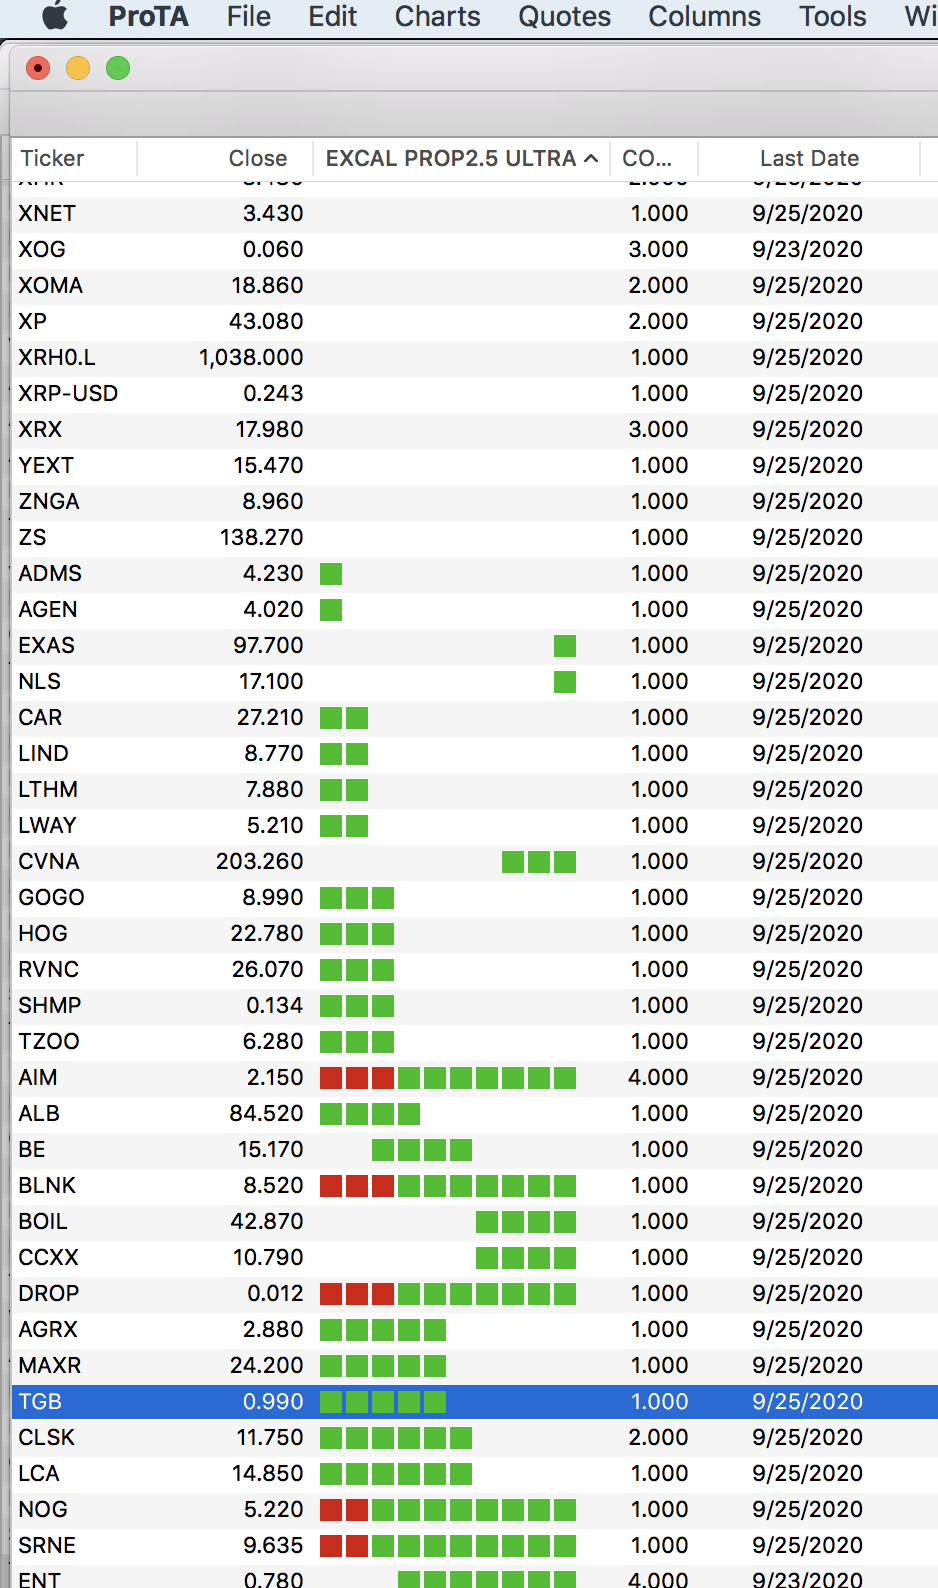Viewport: 938px width, 1588px height.
Task: Open the Edit menu
Action: pos(332,16)
